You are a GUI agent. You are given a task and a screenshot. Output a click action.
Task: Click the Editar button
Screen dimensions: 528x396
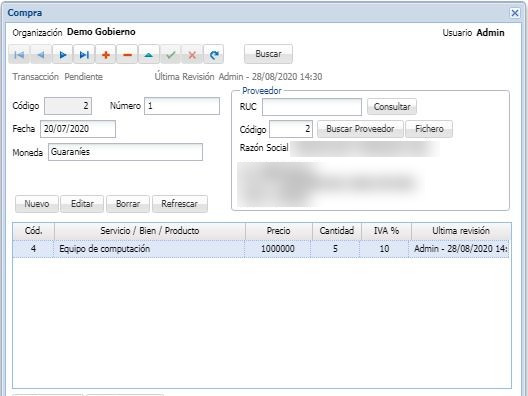pos(82,204)
